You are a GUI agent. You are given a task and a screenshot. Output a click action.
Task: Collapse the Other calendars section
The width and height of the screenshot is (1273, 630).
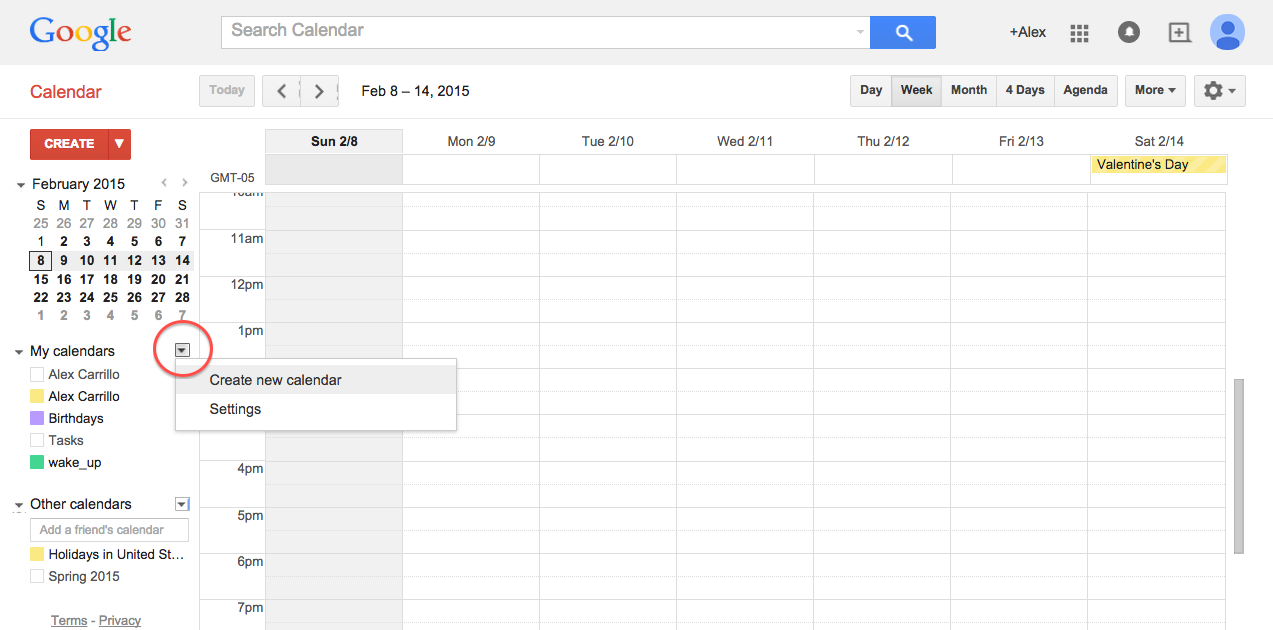click(19, 506)
